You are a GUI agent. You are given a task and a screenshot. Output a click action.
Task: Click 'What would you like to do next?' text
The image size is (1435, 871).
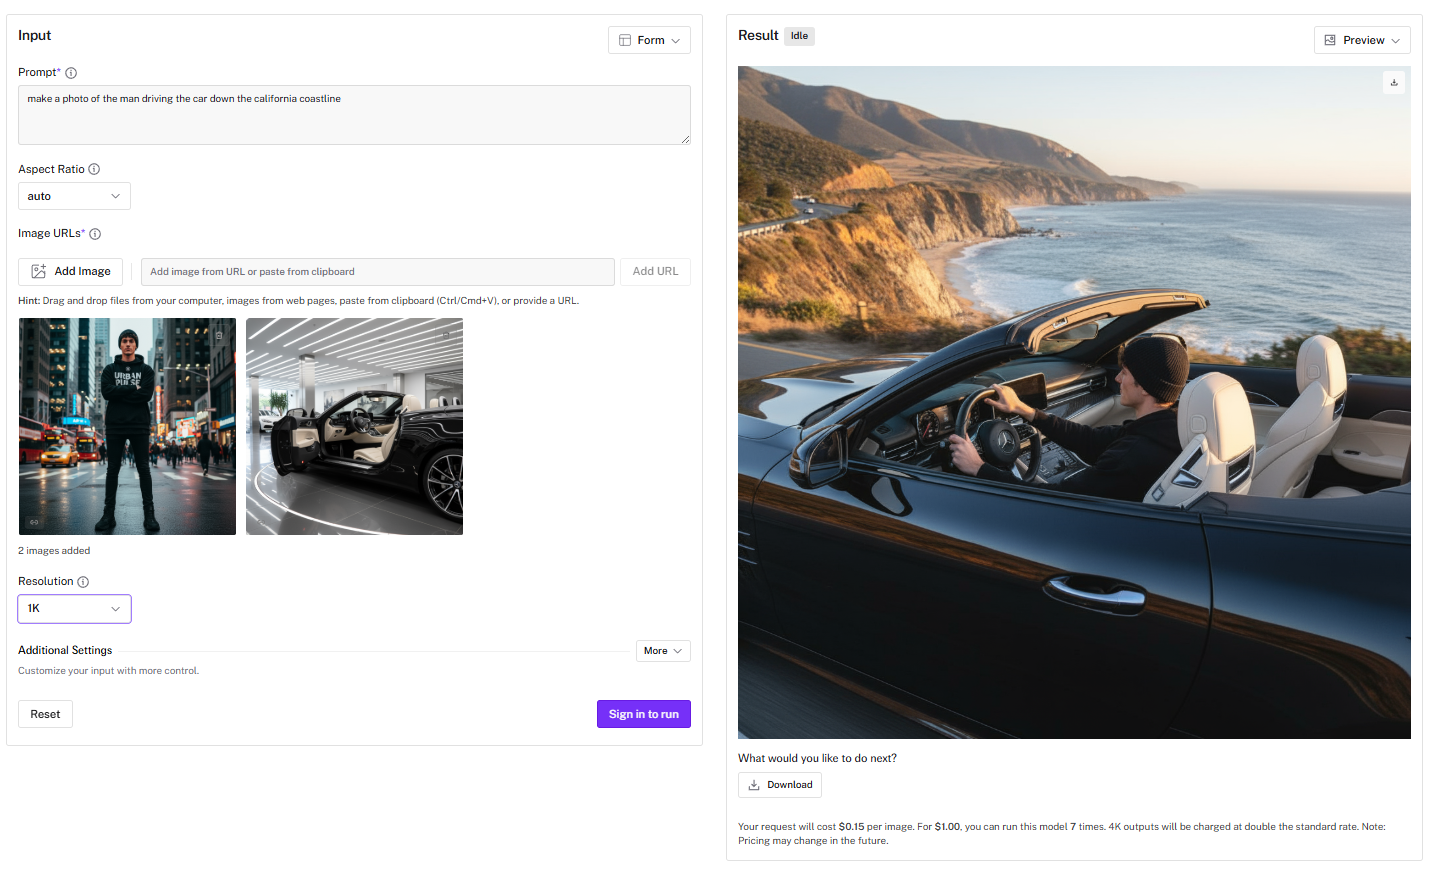pos(817,758)
